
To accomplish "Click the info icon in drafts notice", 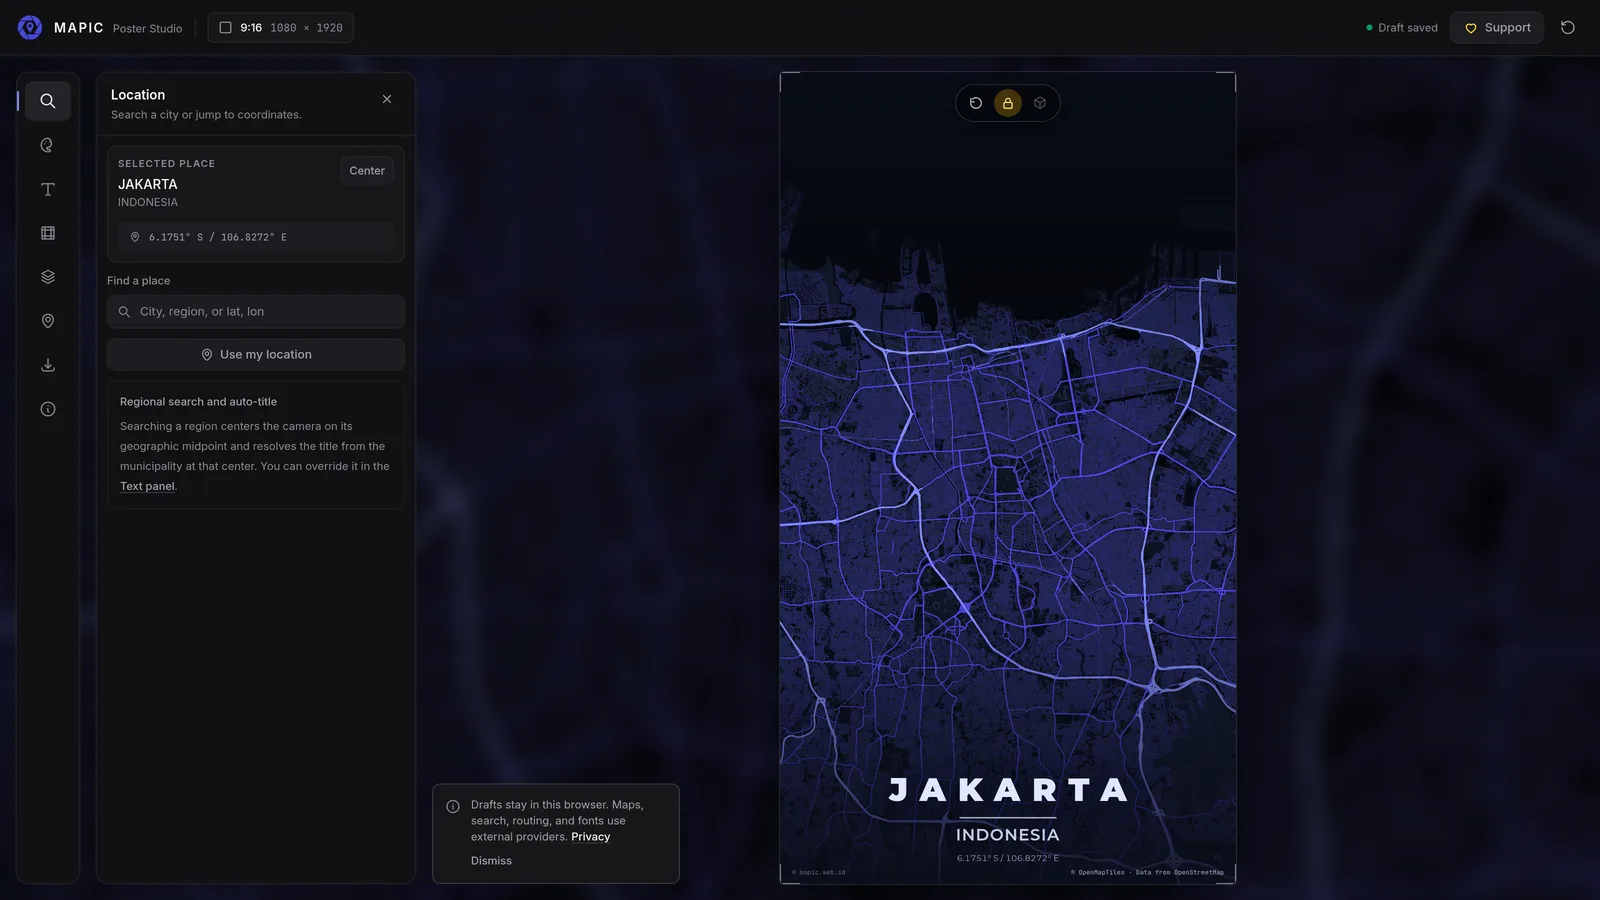I will 453,806.
